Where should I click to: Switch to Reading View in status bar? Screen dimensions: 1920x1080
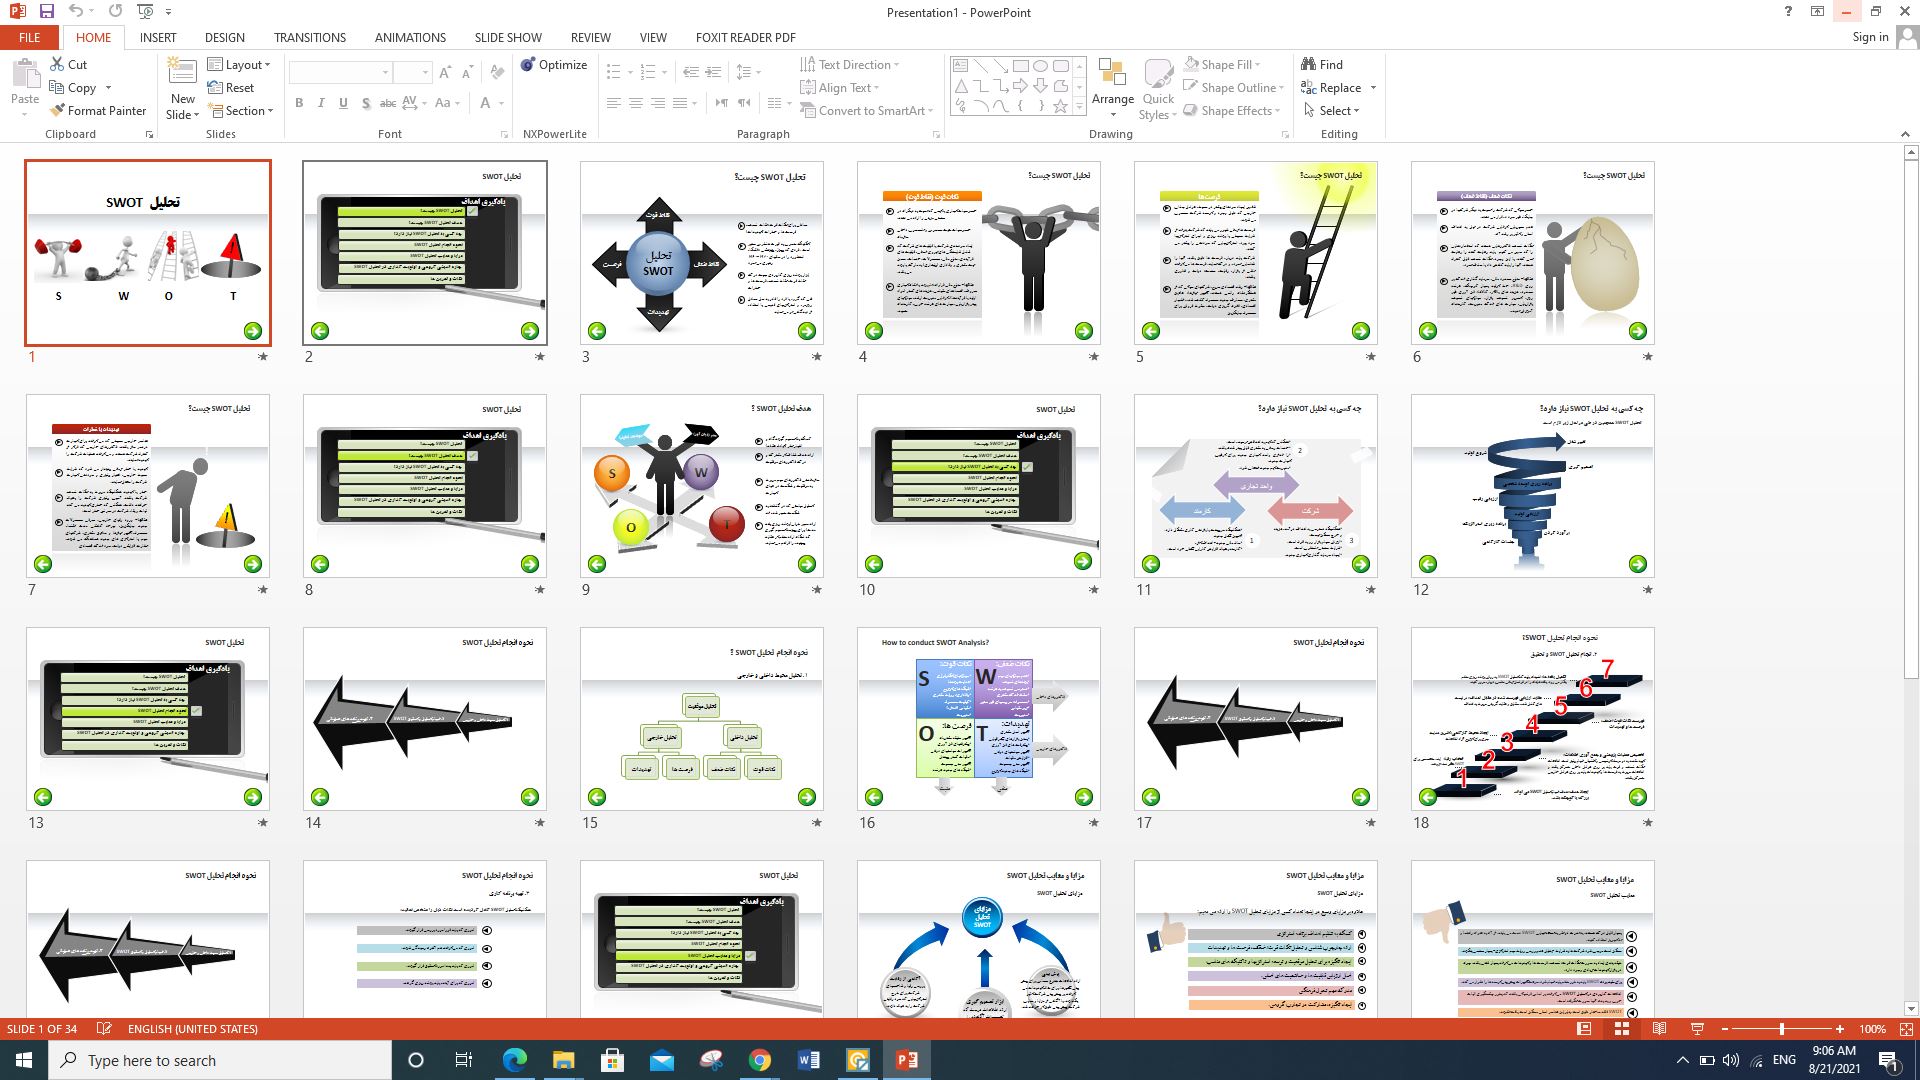tap(1659, 1029)
